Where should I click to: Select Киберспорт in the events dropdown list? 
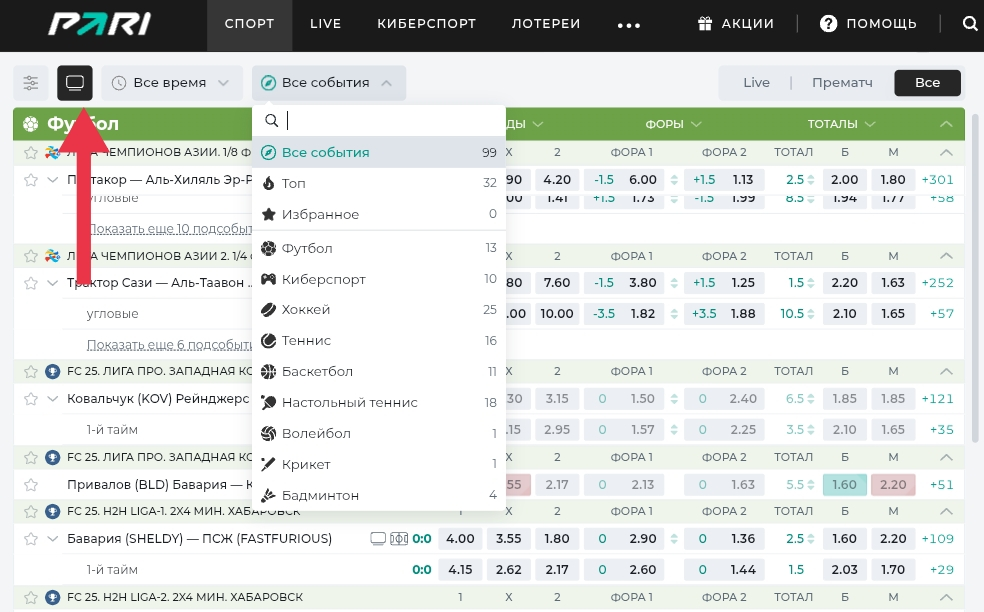click(x=324, y=279)
